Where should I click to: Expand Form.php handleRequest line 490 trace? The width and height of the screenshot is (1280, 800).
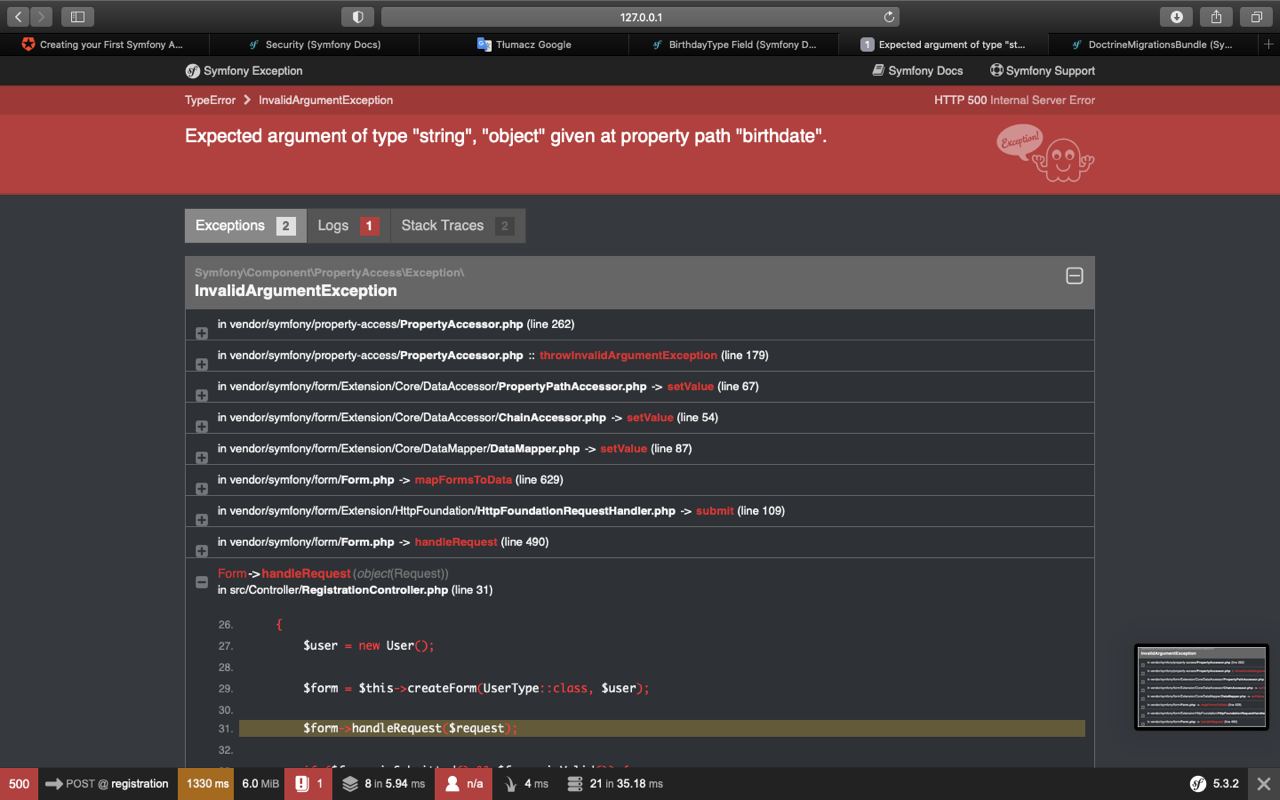[x=201, y=550]
